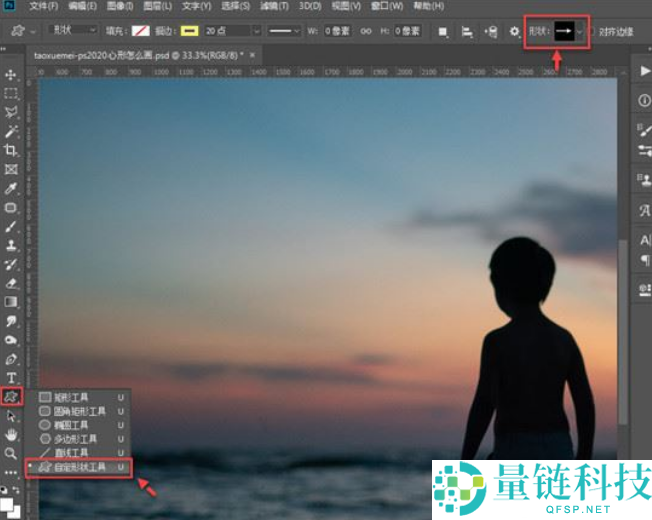652x520 pixels.
Task: Select the Polygonal Lasso tool
Action: [10, 112]
